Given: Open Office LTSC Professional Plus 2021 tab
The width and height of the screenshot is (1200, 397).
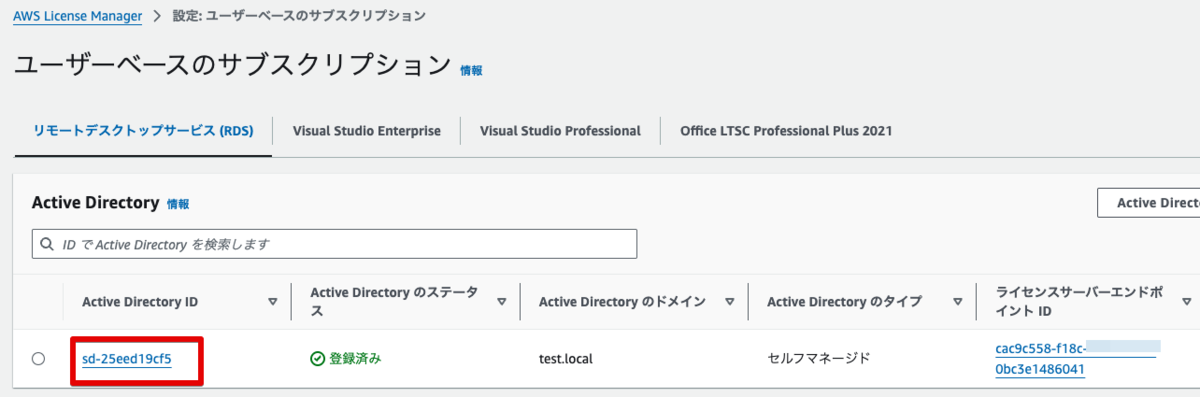Looking at the screenshot, I should coord(786,131).
